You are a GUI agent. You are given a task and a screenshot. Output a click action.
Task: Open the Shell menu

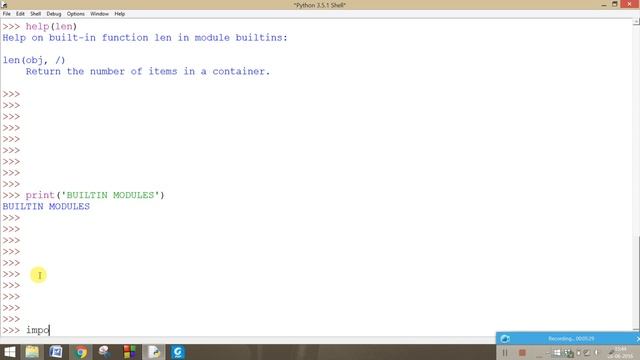(36, 14)
